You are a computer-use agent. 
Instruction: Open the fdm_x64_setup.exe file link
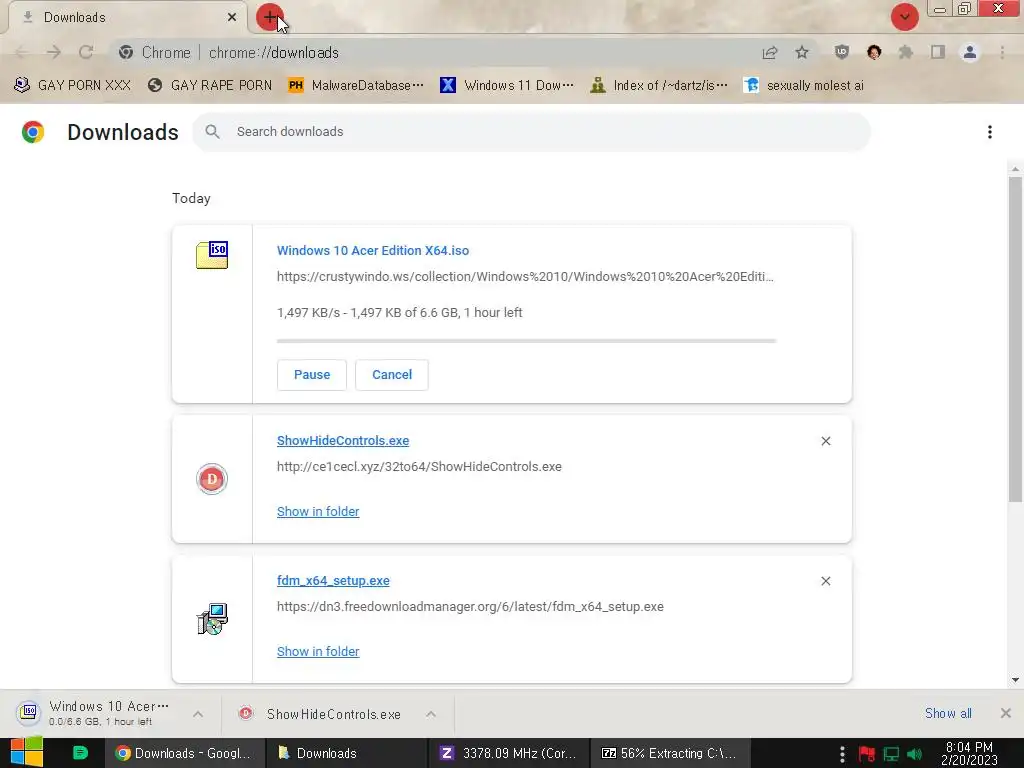[333, 581]
